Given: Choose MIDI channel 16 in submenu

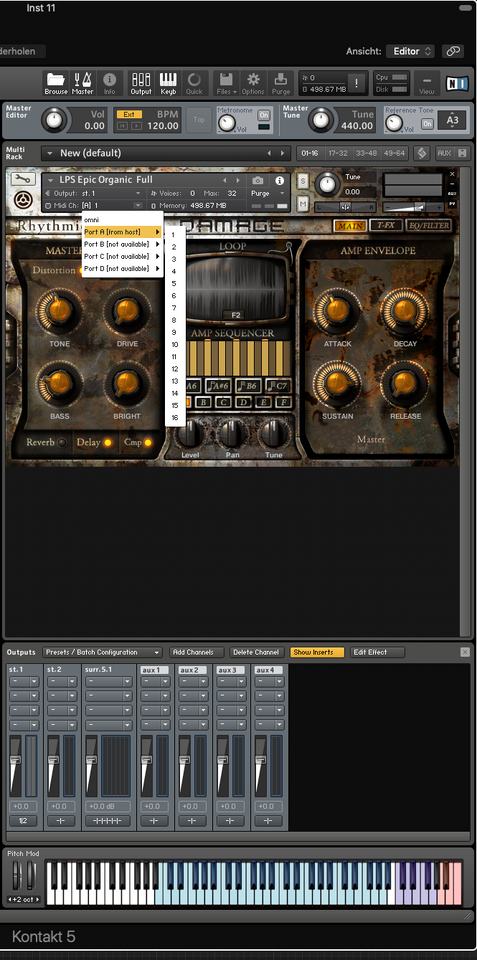Looking at the screenshot, I should (x=175, y=418).
